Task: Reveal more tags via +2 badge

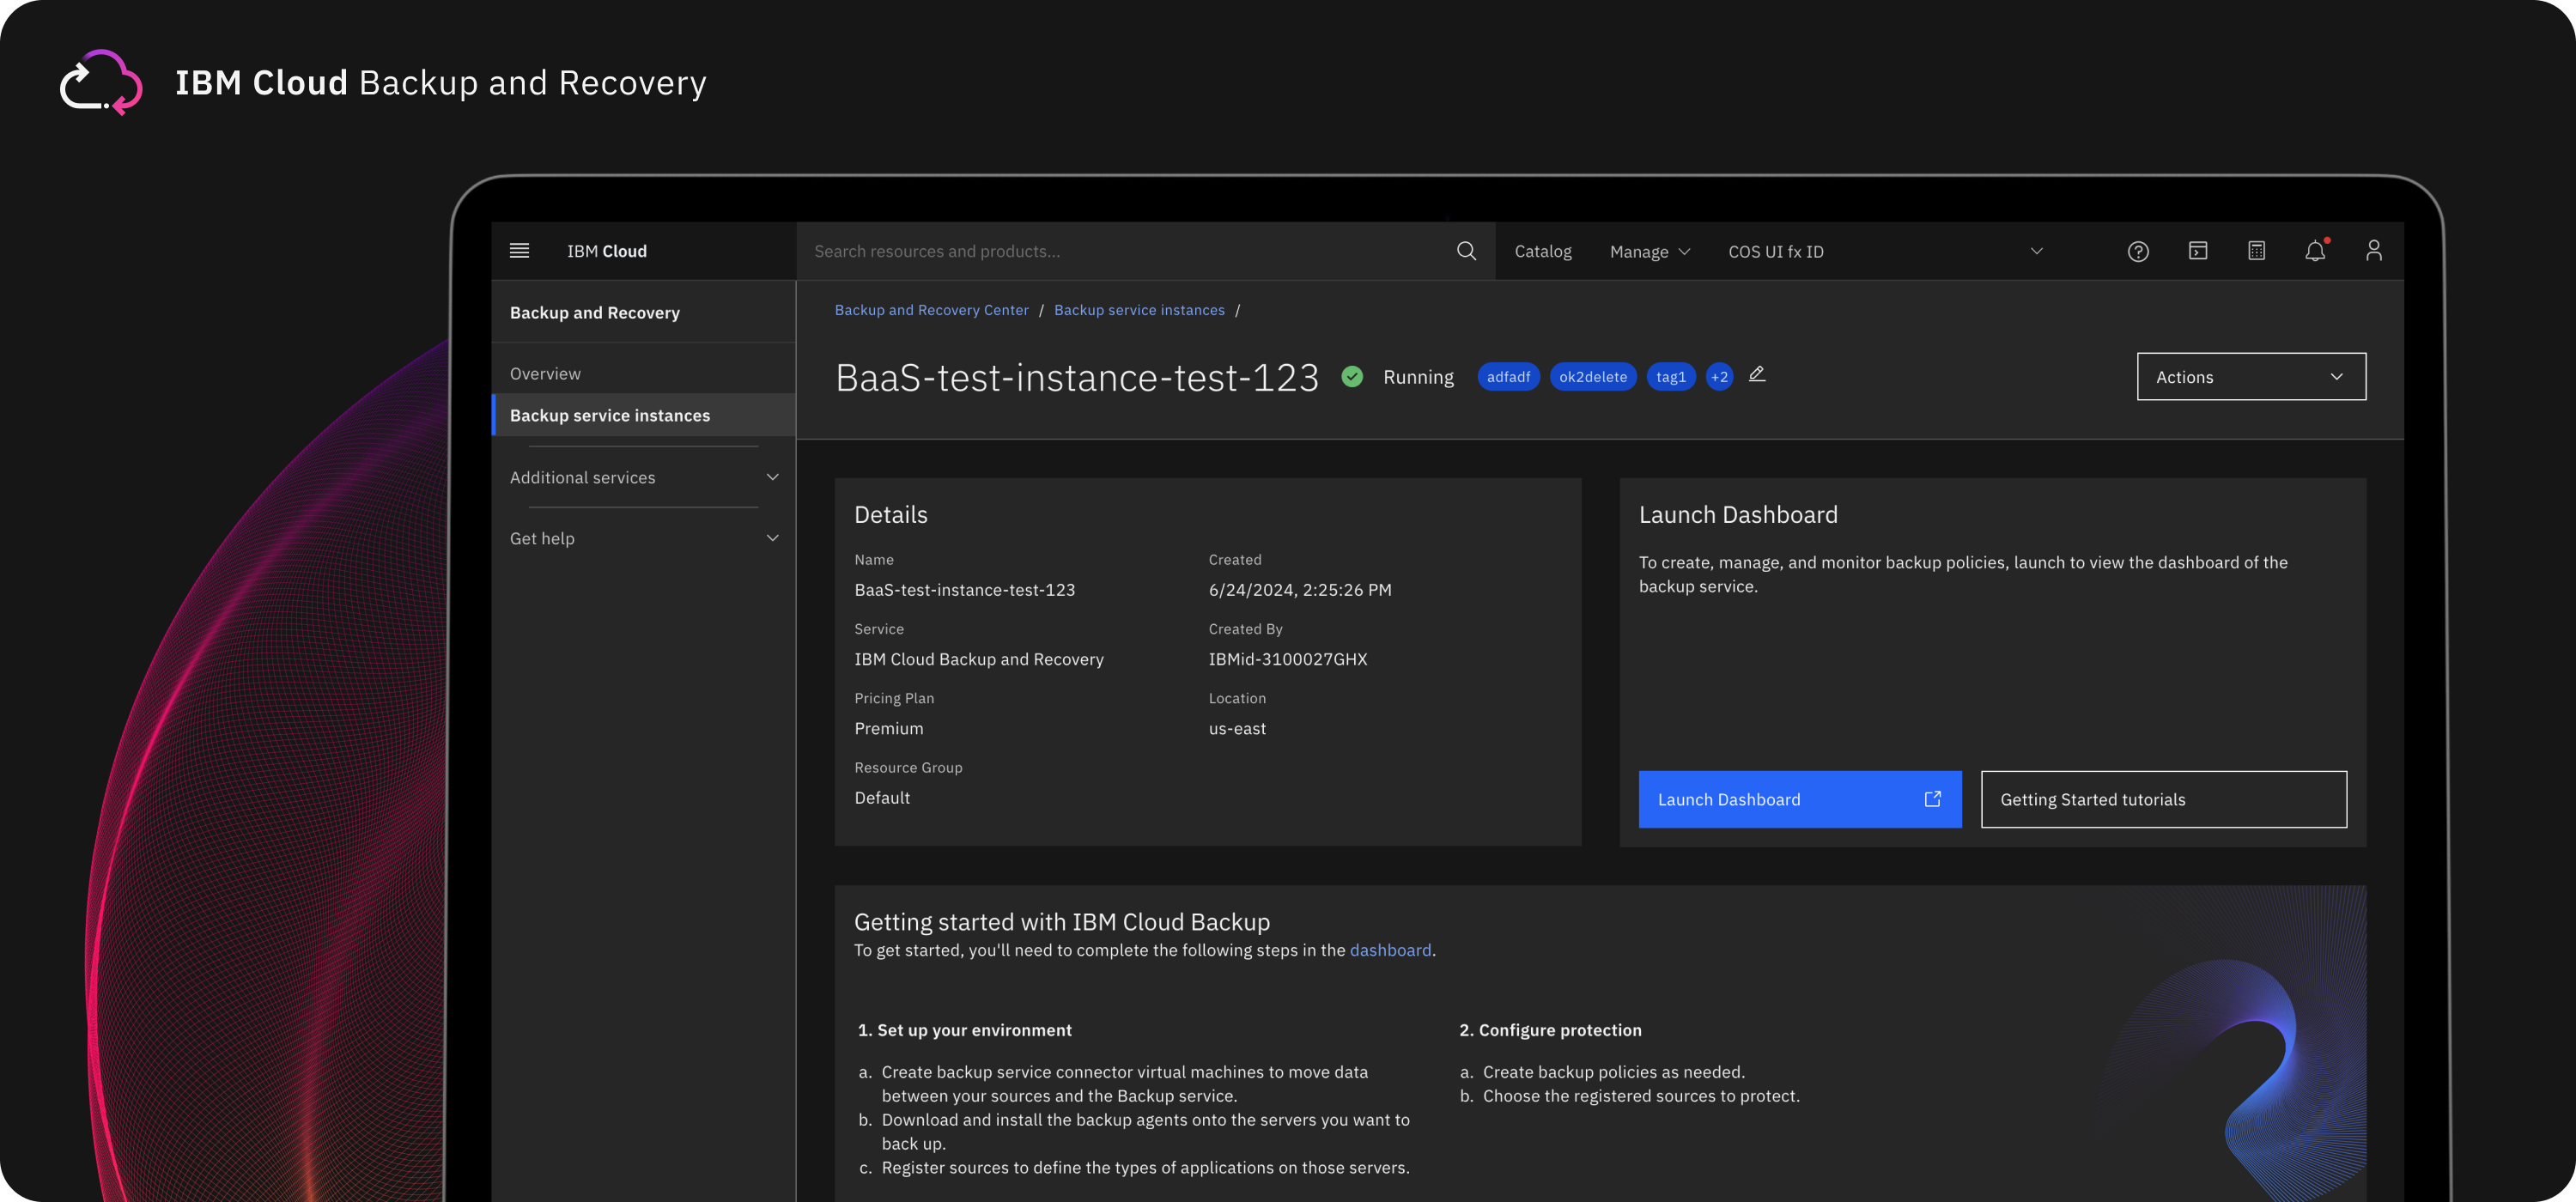Action: click(1719, 377)
